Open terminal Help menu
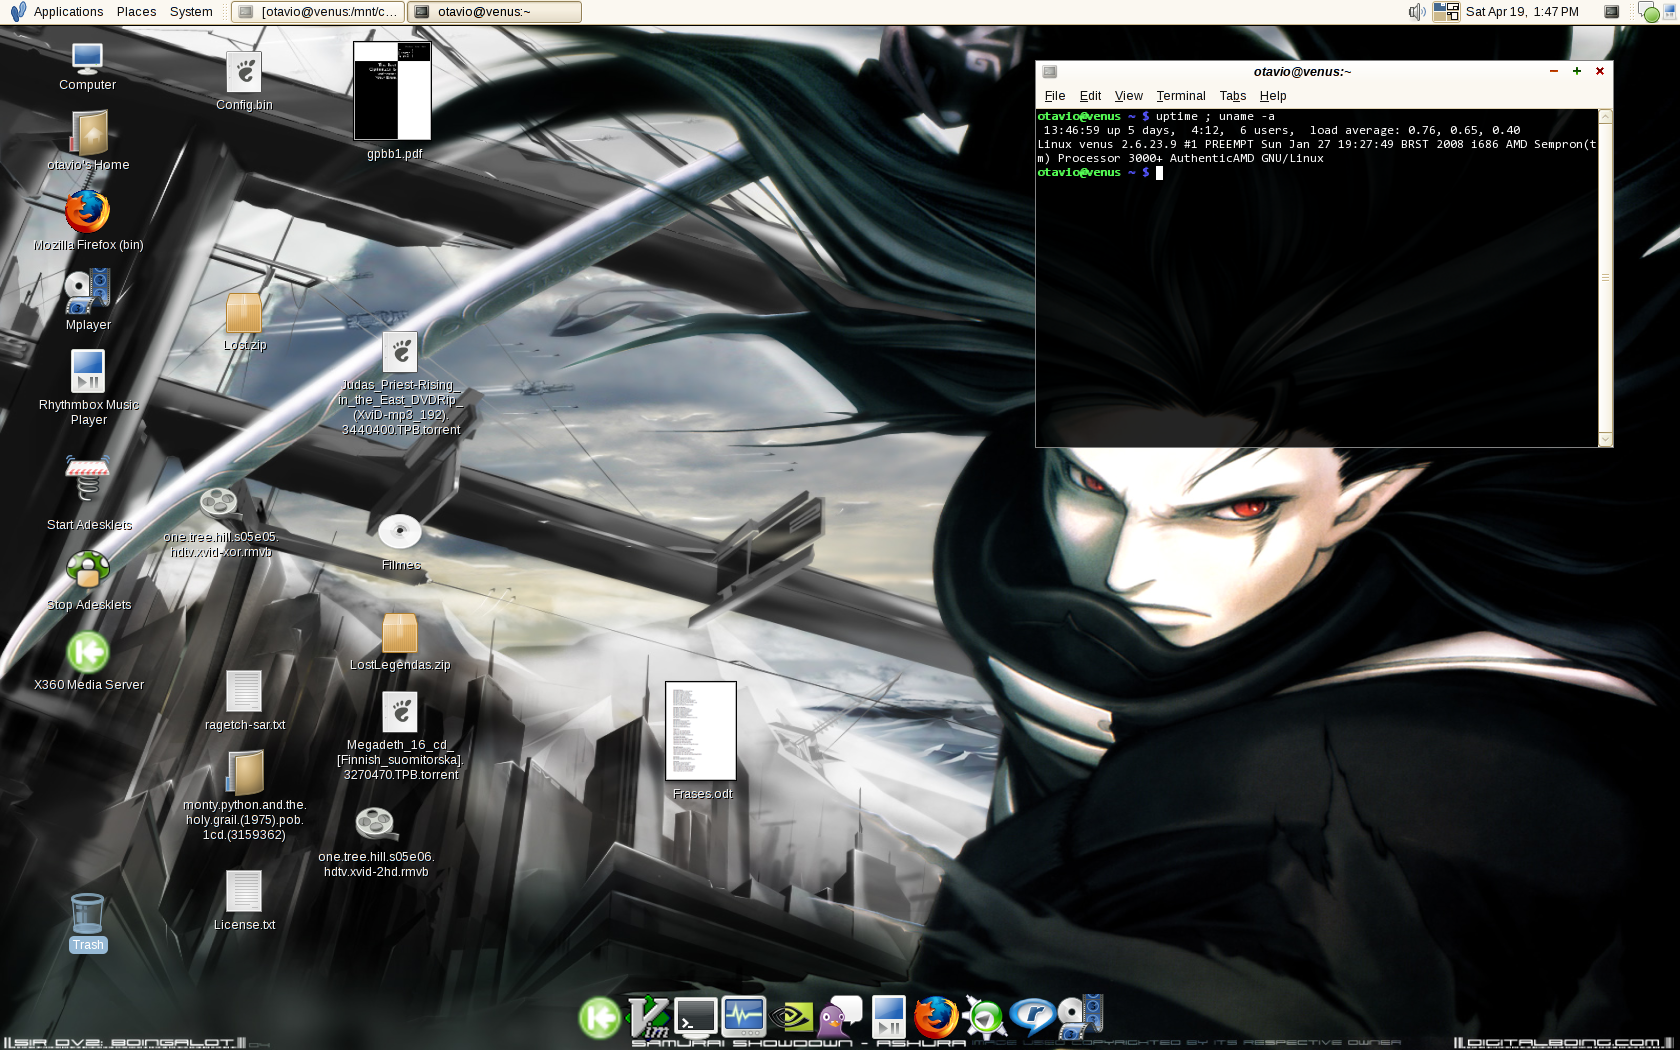Viewport: 1680px width, 1050px height. (1273, 96)
